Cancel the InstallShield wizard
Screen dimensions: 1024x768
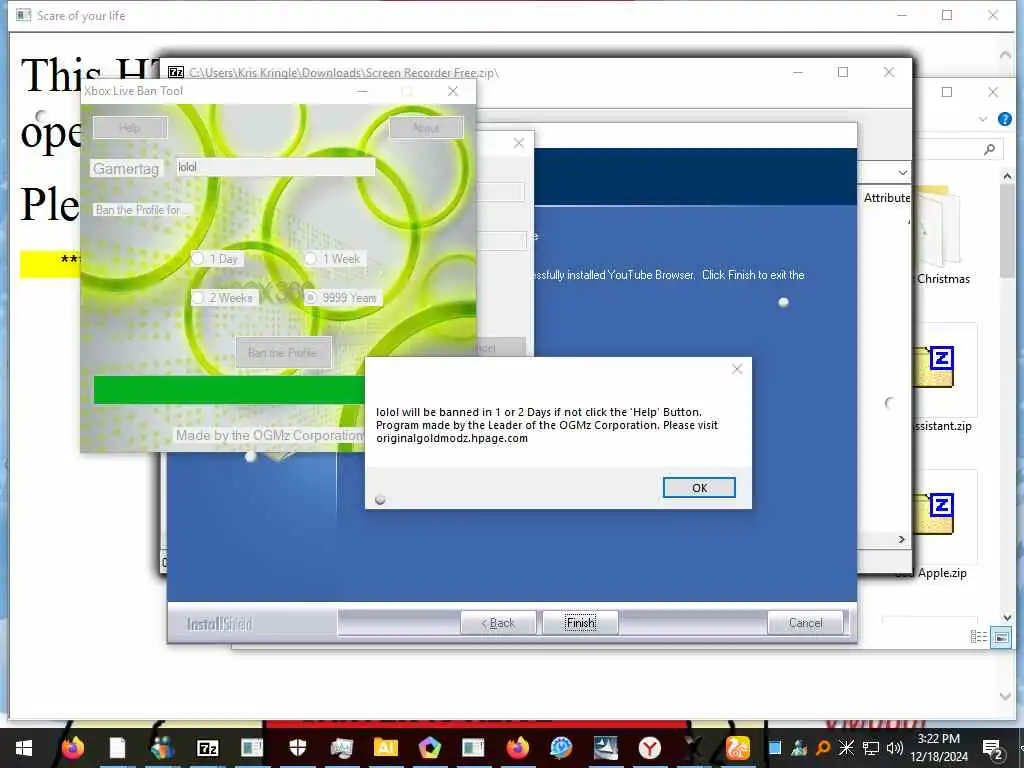(x=805, y=623)
